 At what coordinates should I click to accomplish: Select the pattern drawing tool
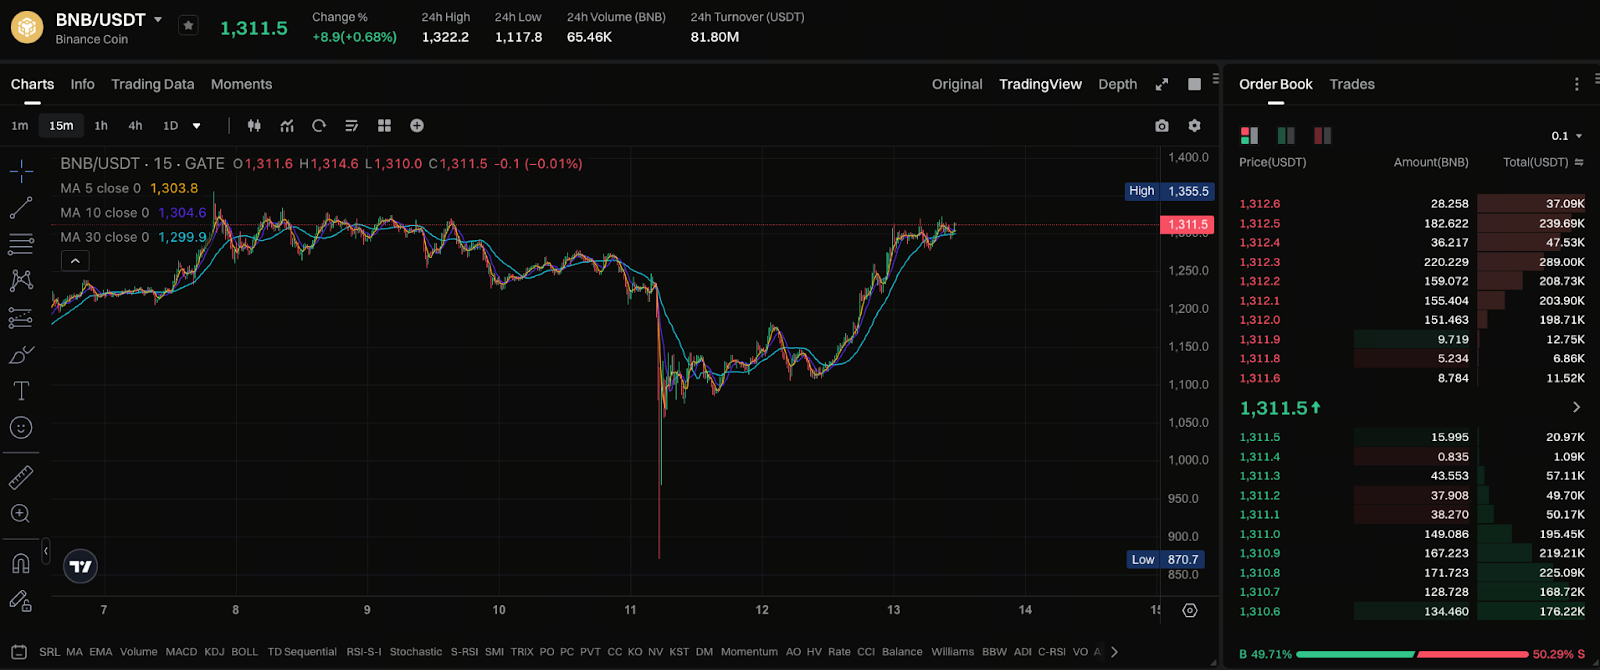click(21, 281)
